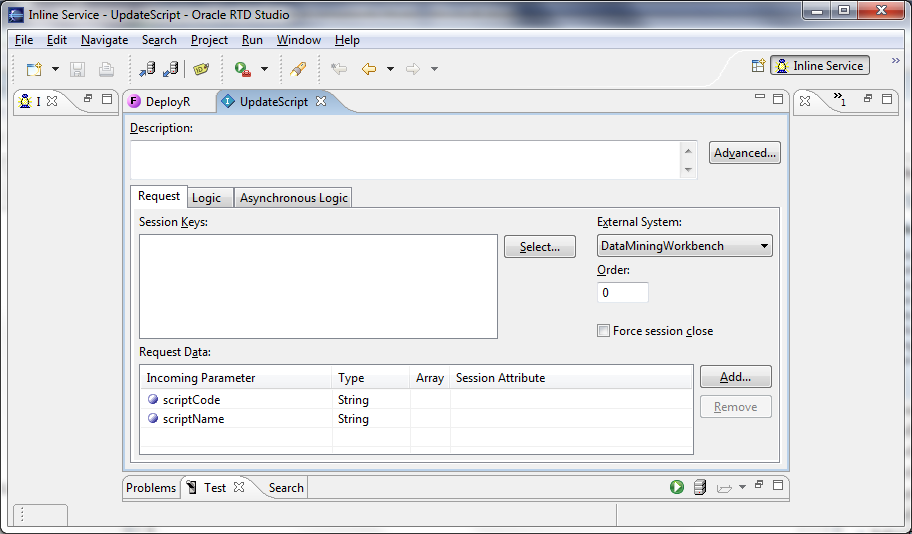
Task: Click the Forward navigation arrow
Action: click(x=413, y=69)
